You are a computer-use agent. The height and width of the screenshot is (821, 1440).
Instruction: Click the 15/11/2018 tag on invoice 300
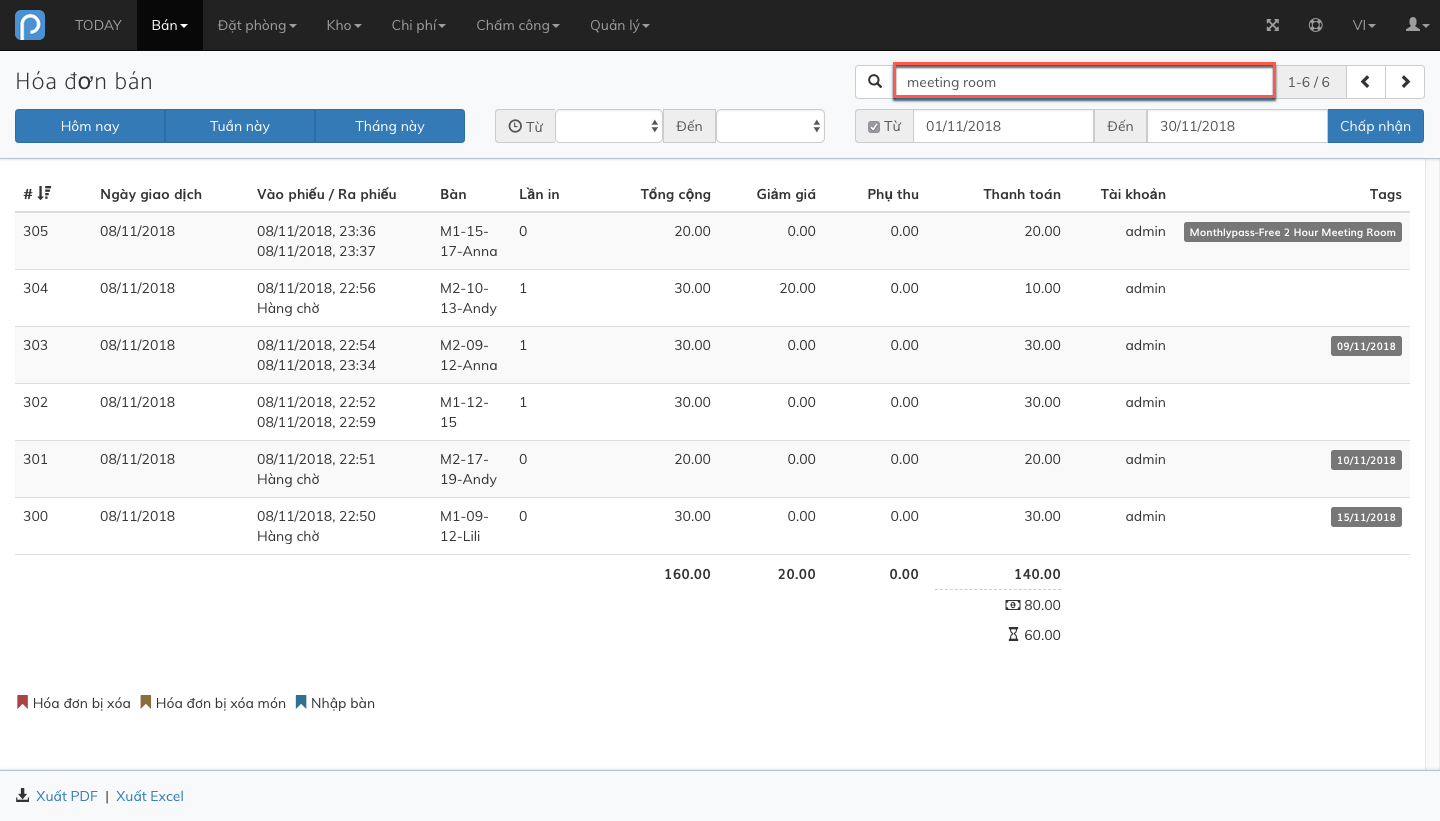[x=1366, y=517]
